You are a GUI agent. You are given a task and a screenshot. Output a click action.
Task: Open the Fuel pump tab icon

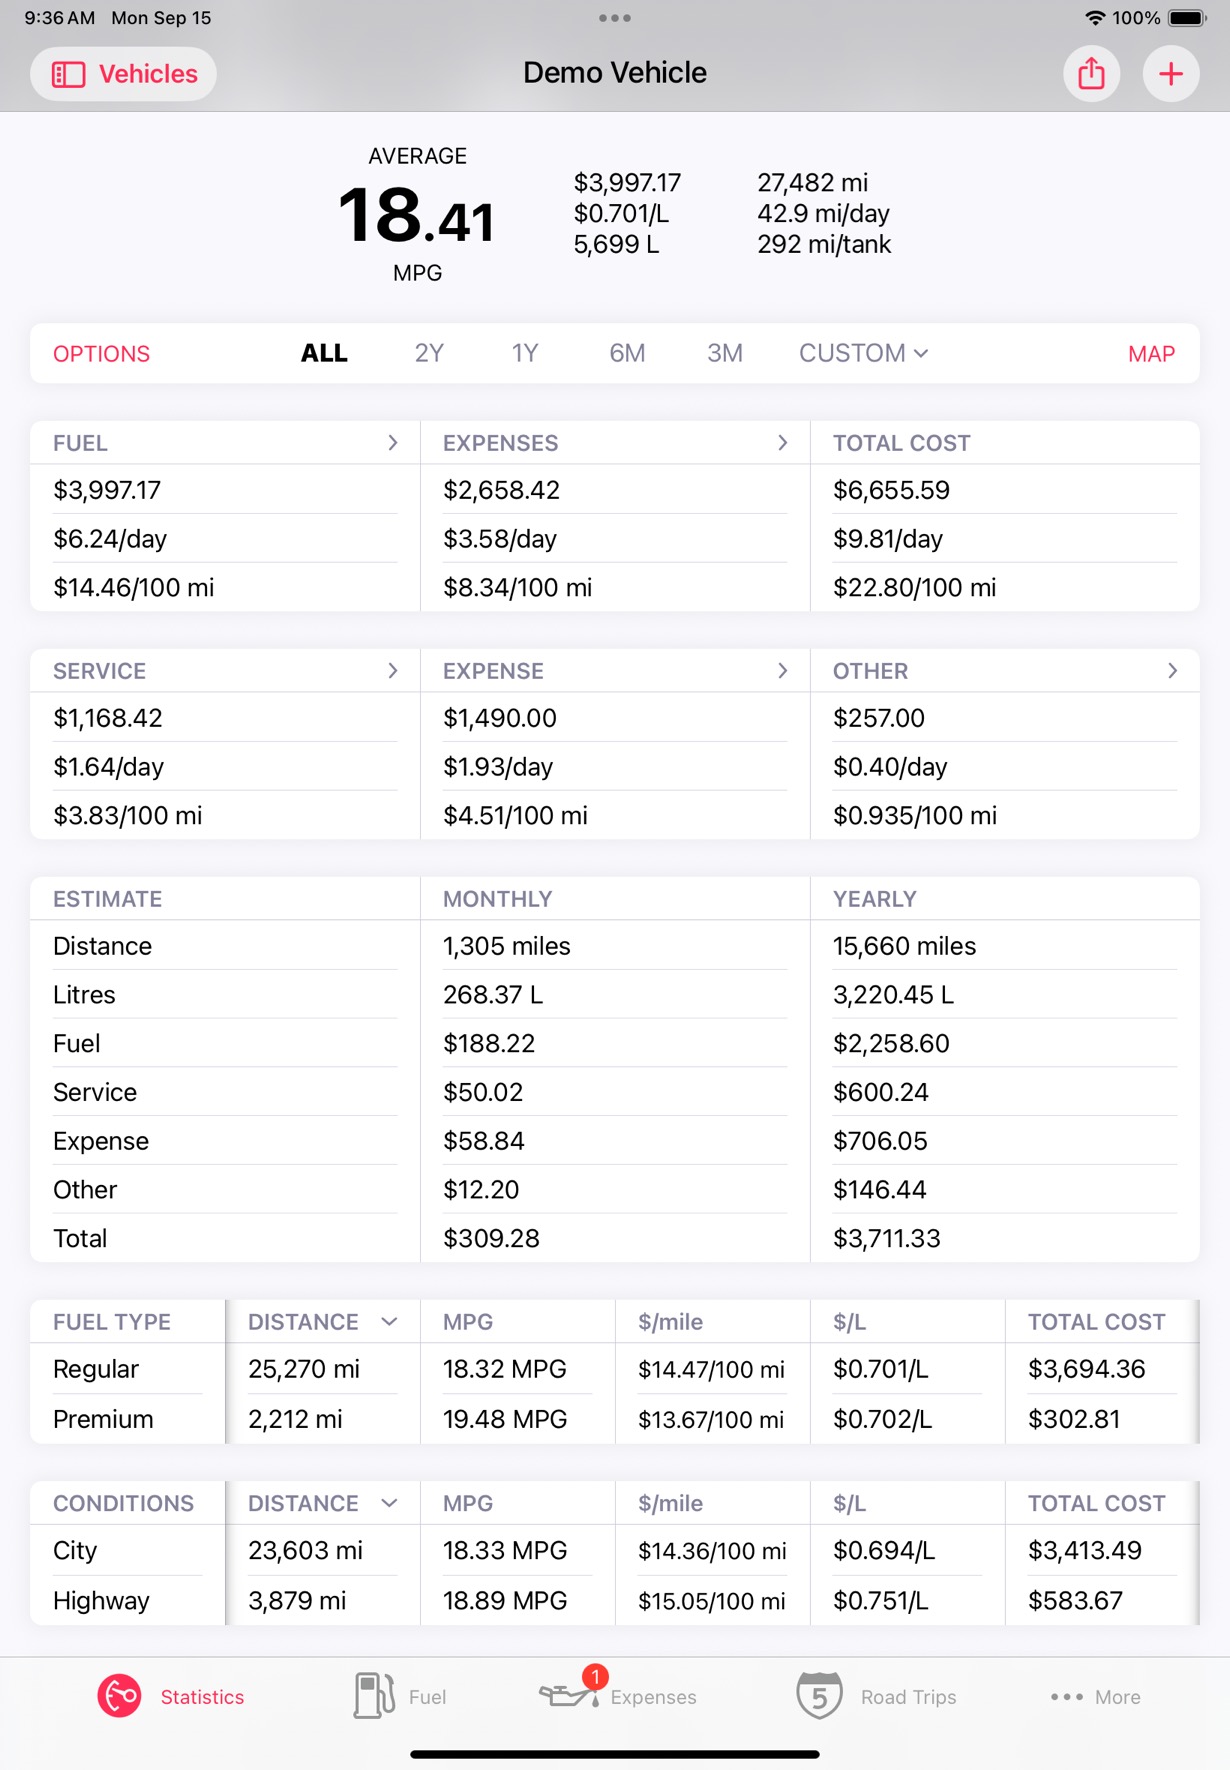coord(374,1696)
